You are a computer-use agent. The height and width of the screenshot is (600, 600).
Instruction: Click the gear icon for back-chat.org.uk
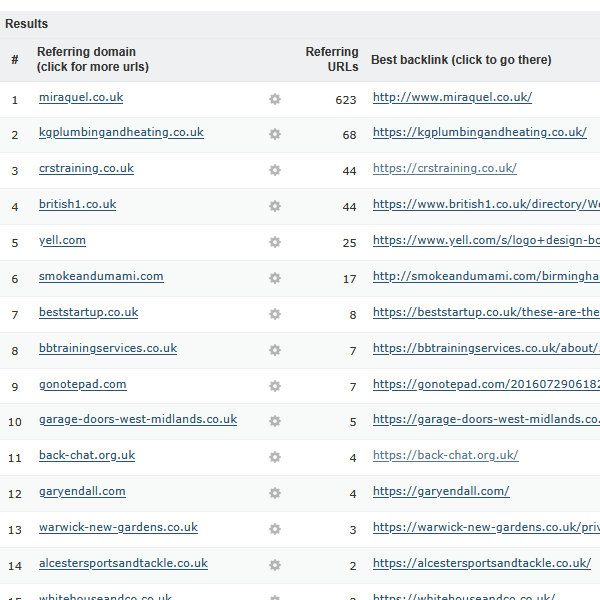(275, 457)
